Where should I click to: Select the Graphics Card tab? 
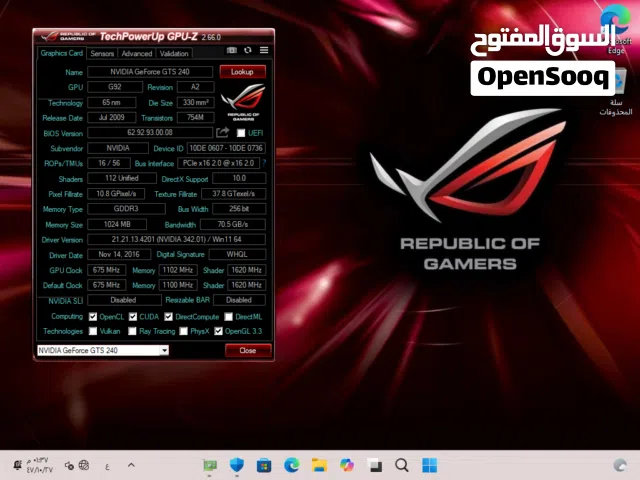[62, 53]
